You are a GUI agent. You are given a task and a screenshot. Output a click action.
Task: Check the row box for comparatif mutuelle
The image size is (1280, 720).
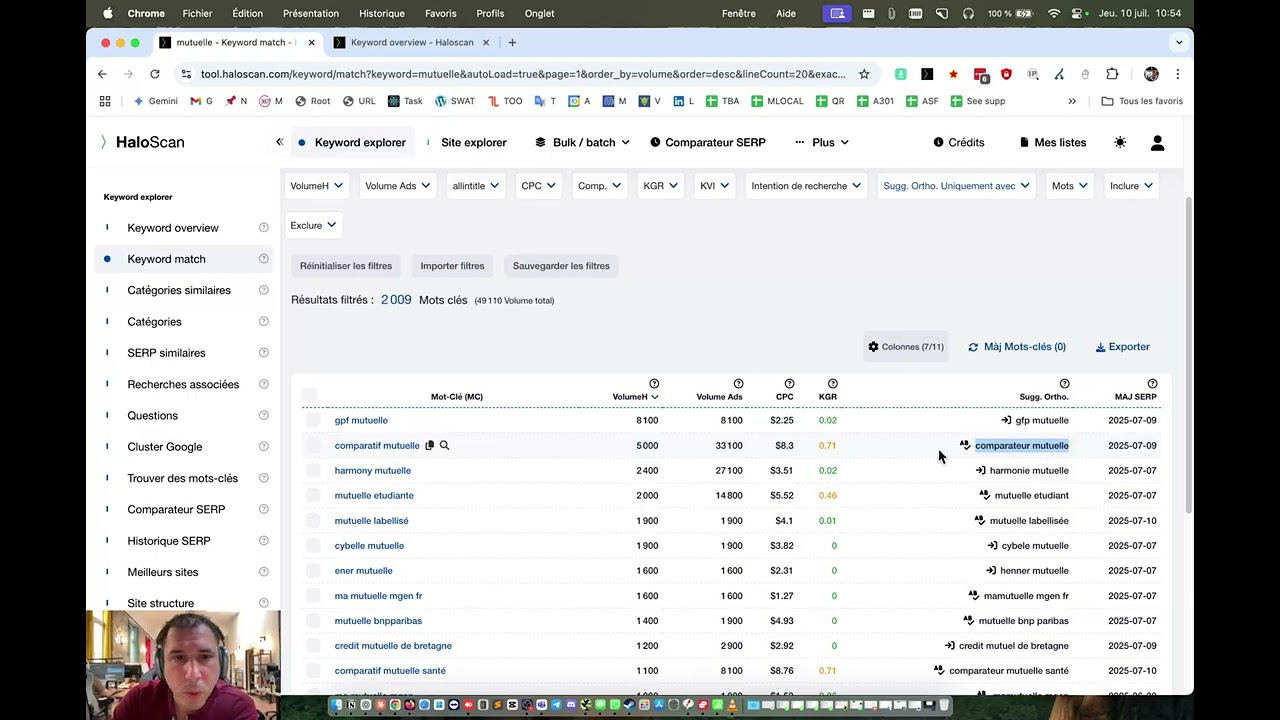[313, 445]
